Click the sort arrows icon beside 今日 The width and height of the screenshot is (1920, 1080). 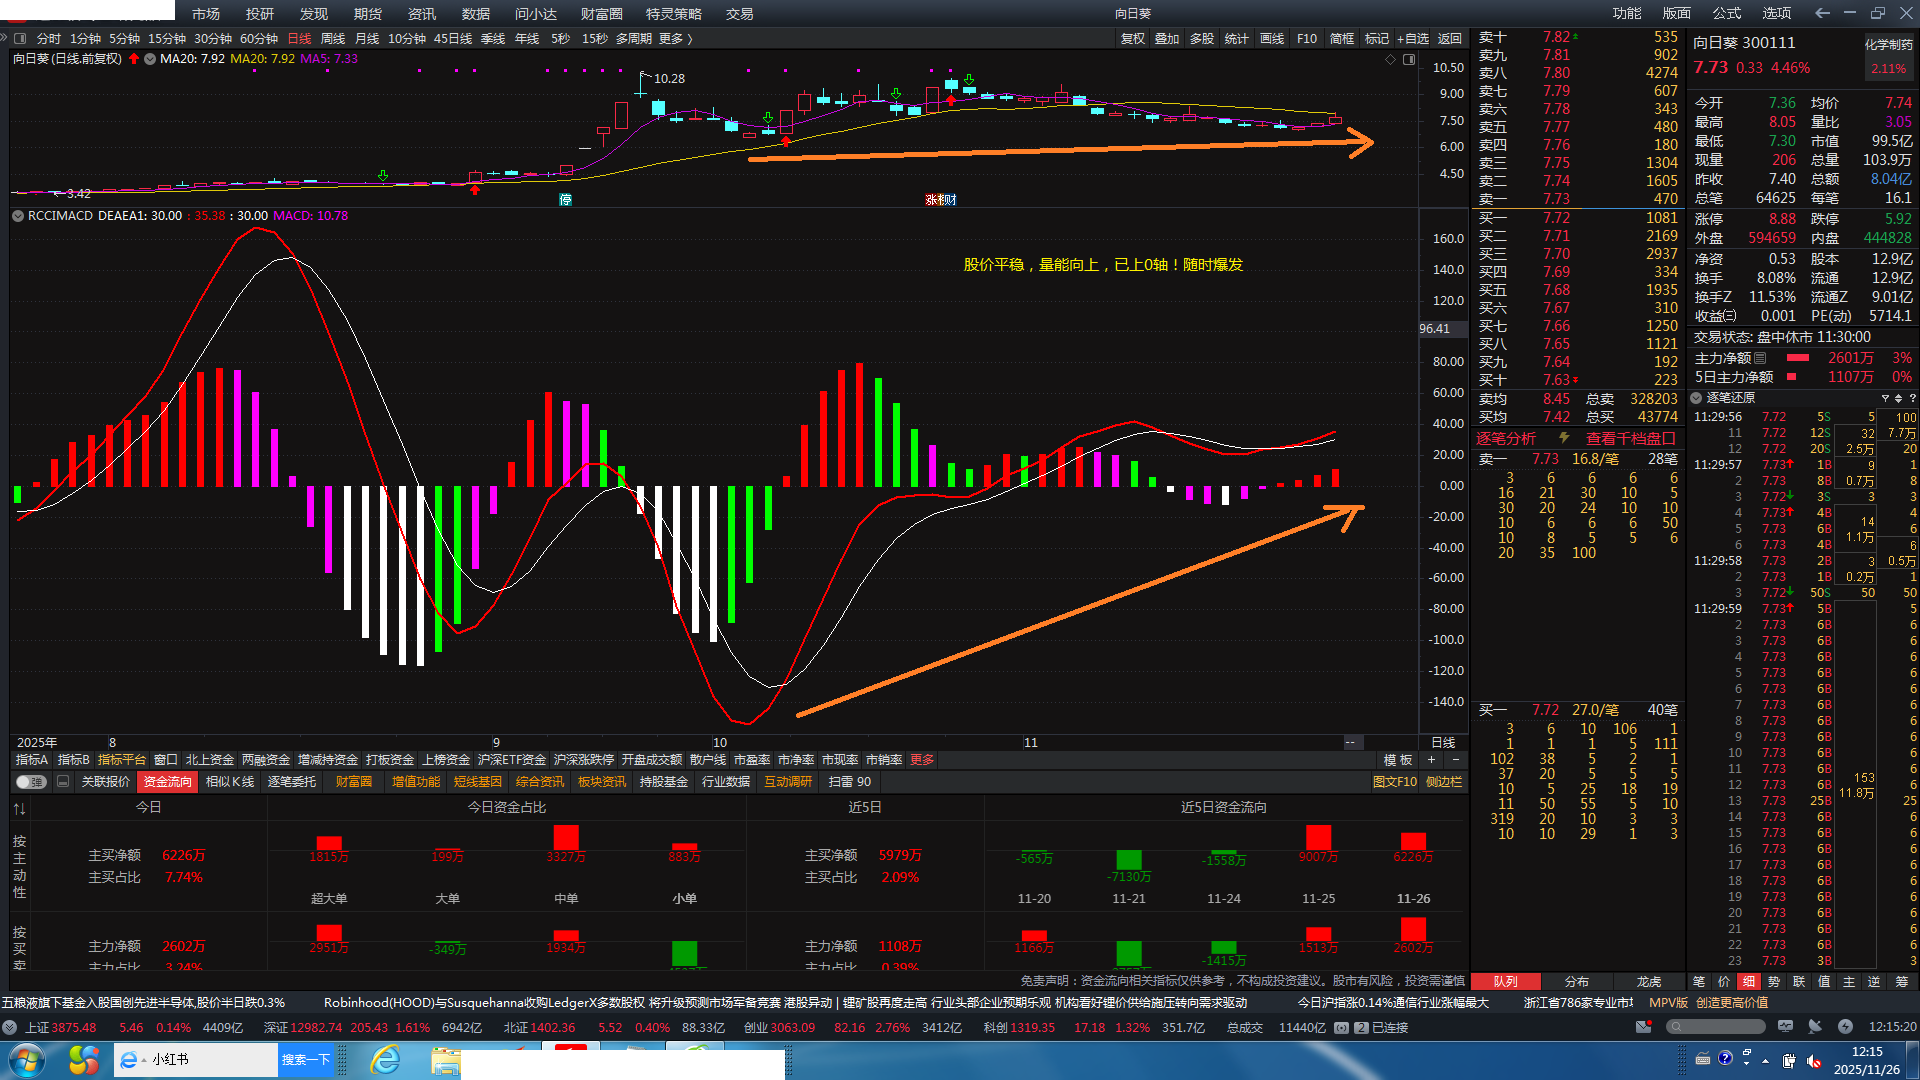pyautogui.click(x=19, y=808)
